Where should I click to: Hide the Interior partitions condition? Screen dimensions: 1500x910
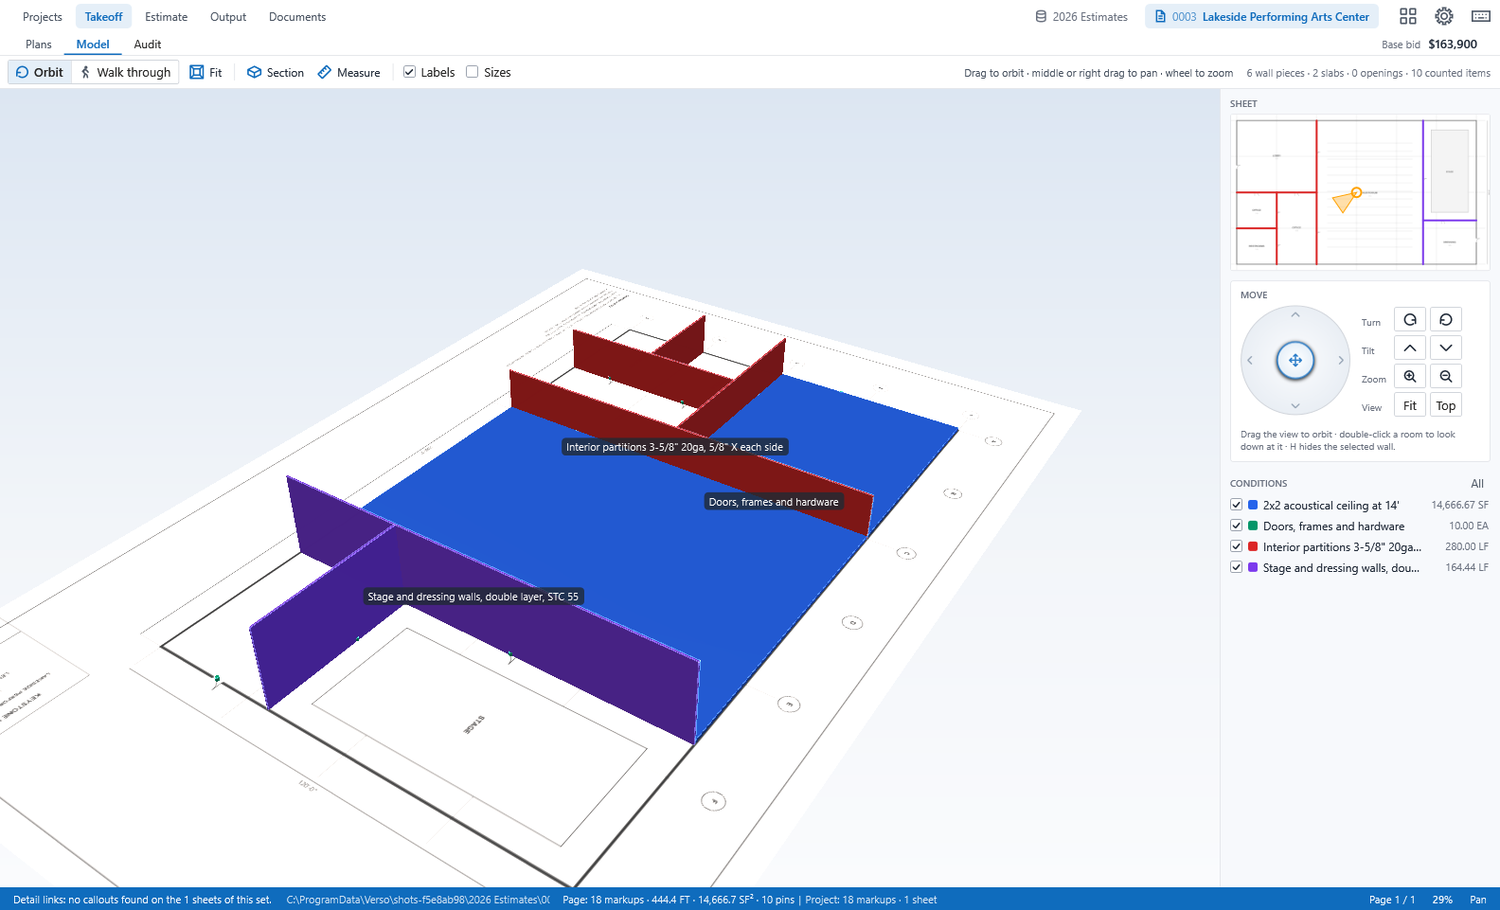coord(1236,547)
